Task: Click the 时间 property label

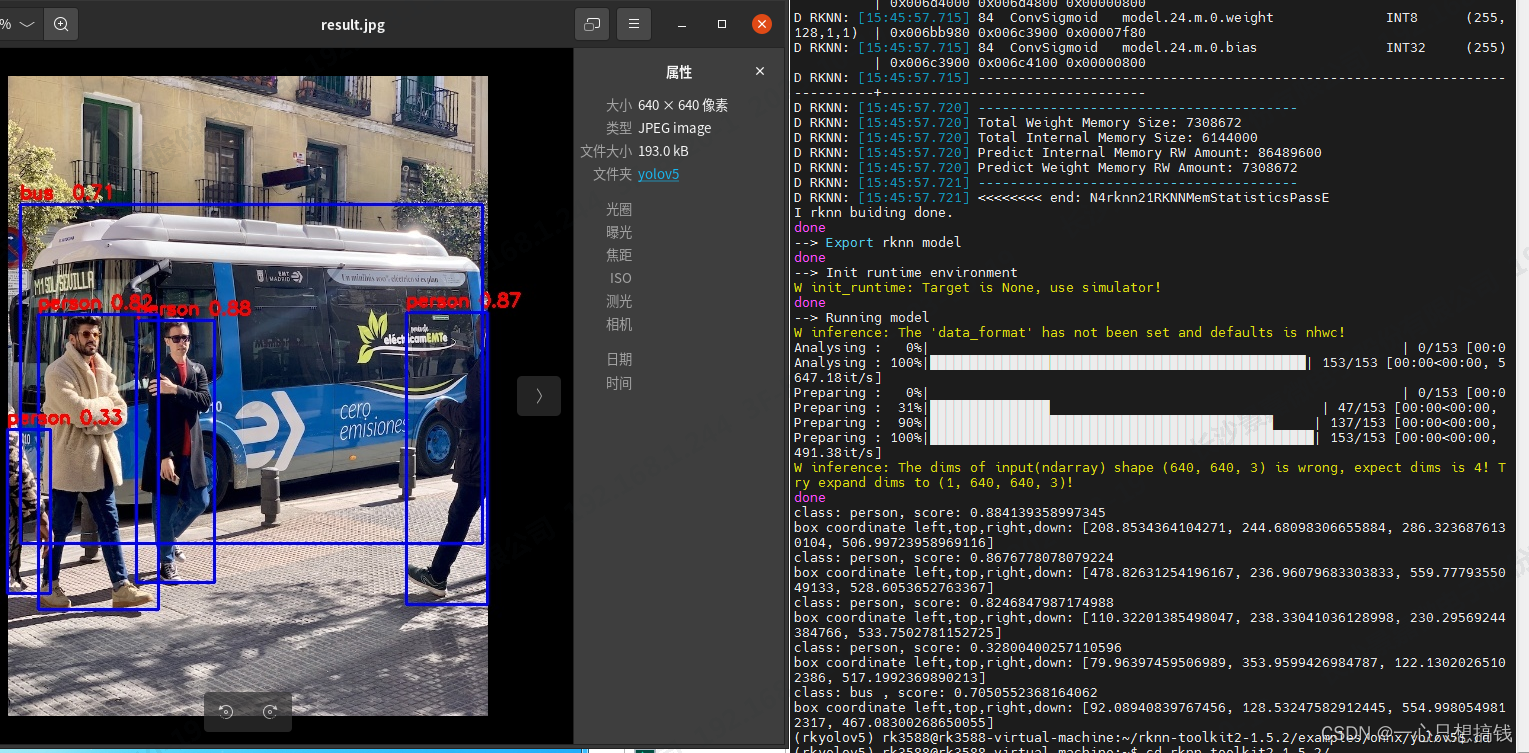Action: (619, 383)
